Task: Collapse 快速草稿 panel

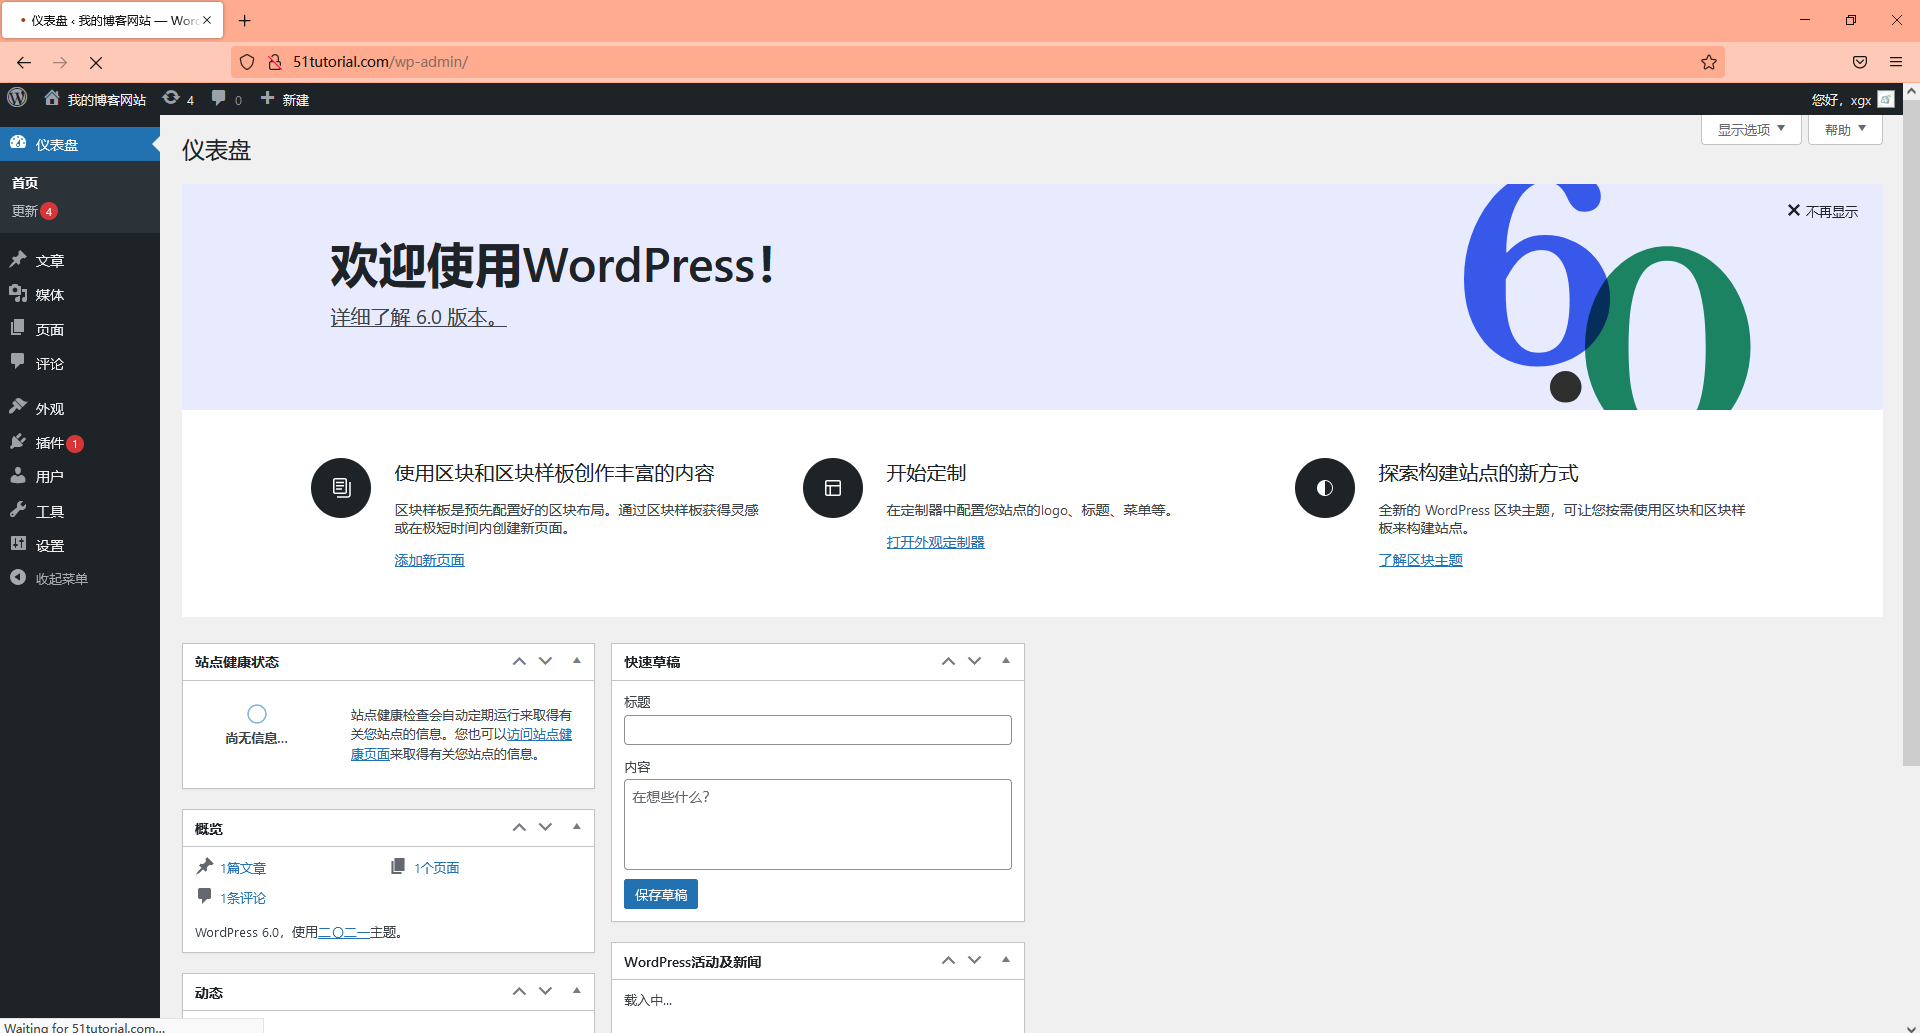Action: pyautogui.click(x=1006, y=661)
